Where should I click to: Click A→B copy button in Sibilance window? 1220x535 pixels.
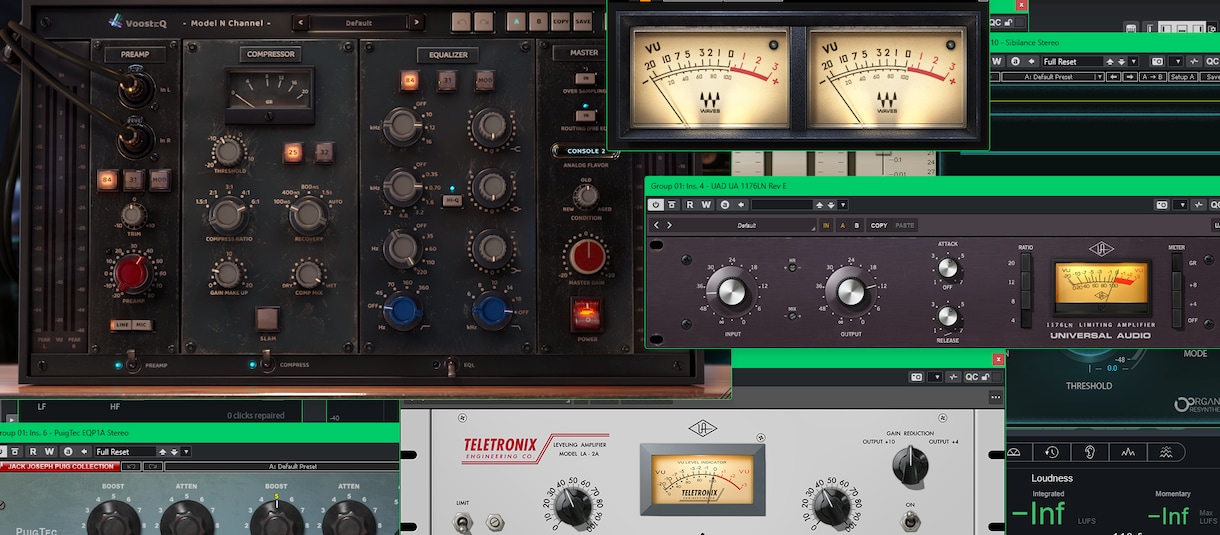coord(1155,77)
